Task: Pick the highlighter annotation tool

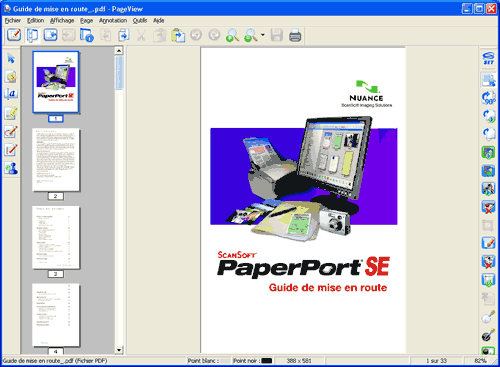Action: (11, 113)
